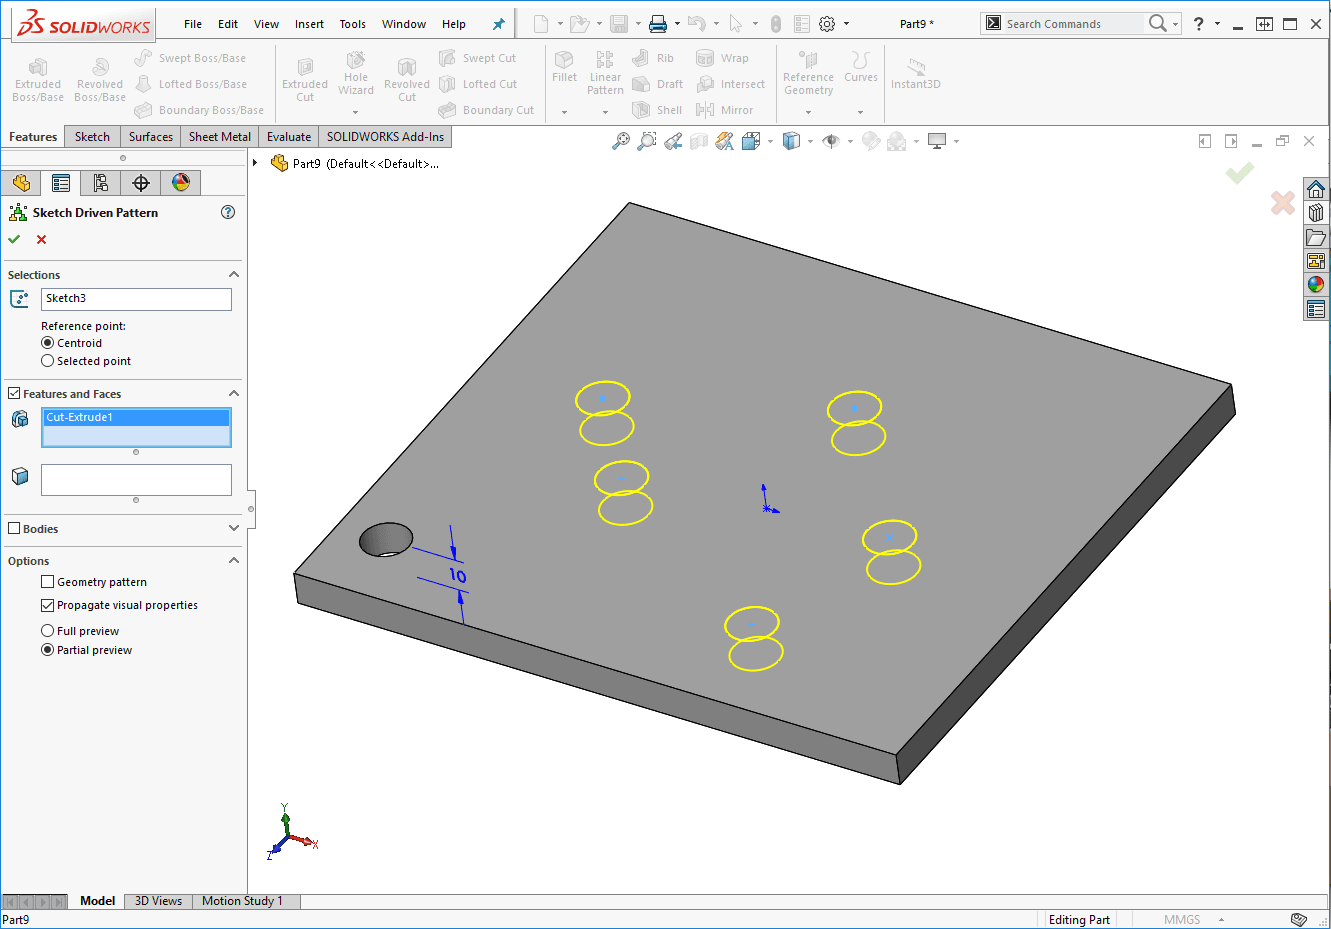
Task: Click the green OK checkmark in Sketch Driven Pattern
Action: (x=14, y=239)
